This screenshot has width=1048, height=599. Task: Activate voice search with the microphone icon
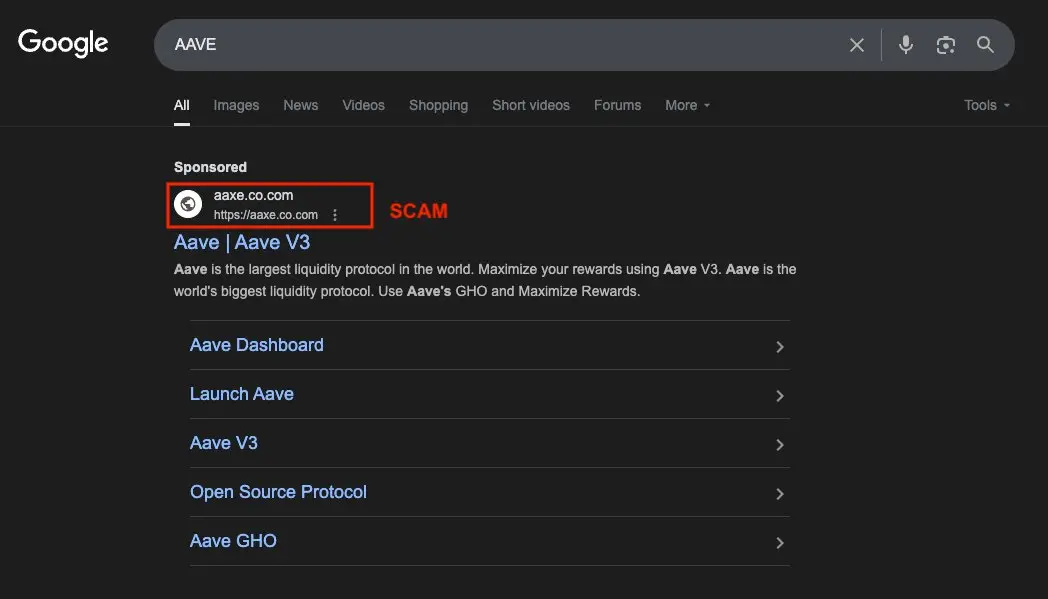pos(905,44)
